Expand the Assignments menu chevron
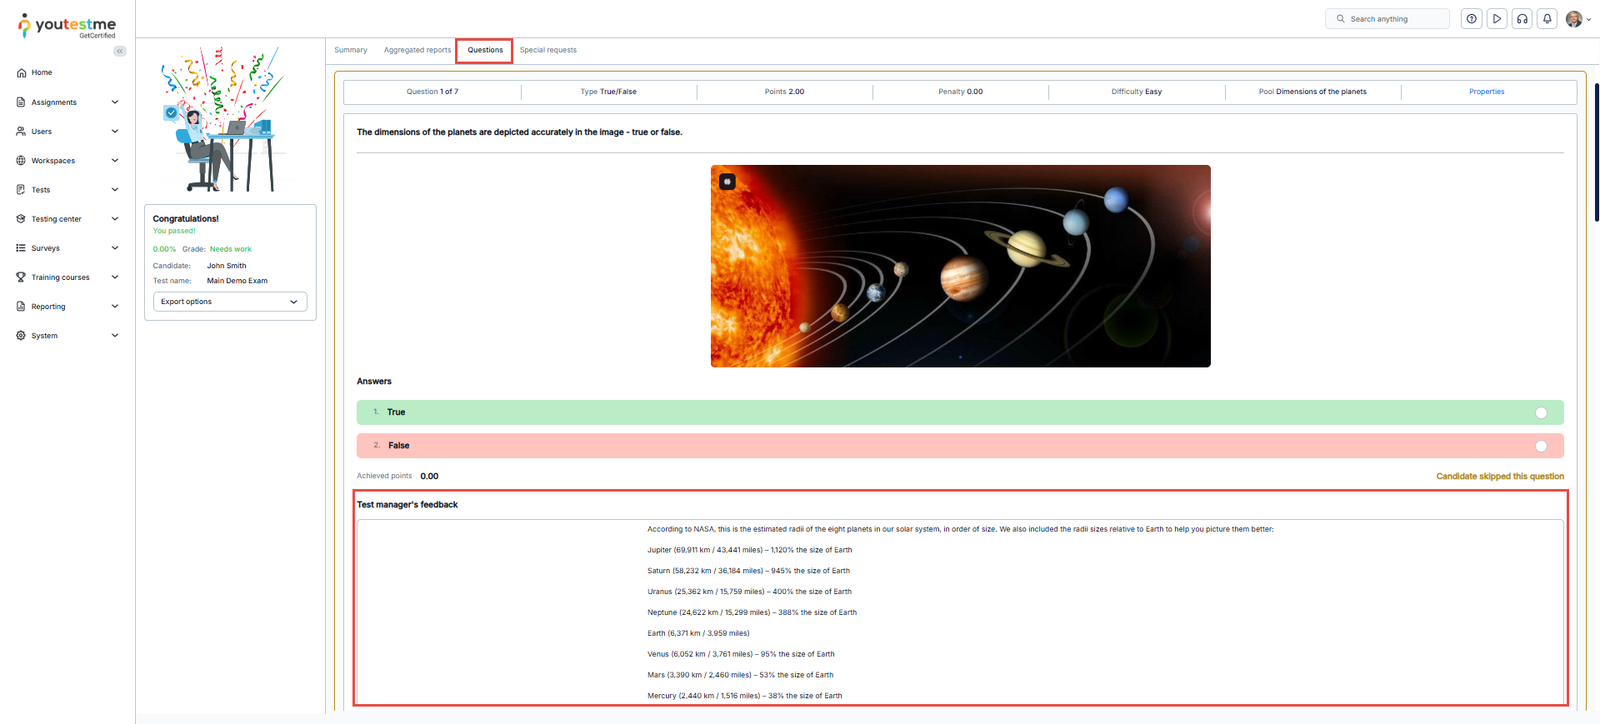This screenshot has height=724, width=1600. [x=115, y=102]
